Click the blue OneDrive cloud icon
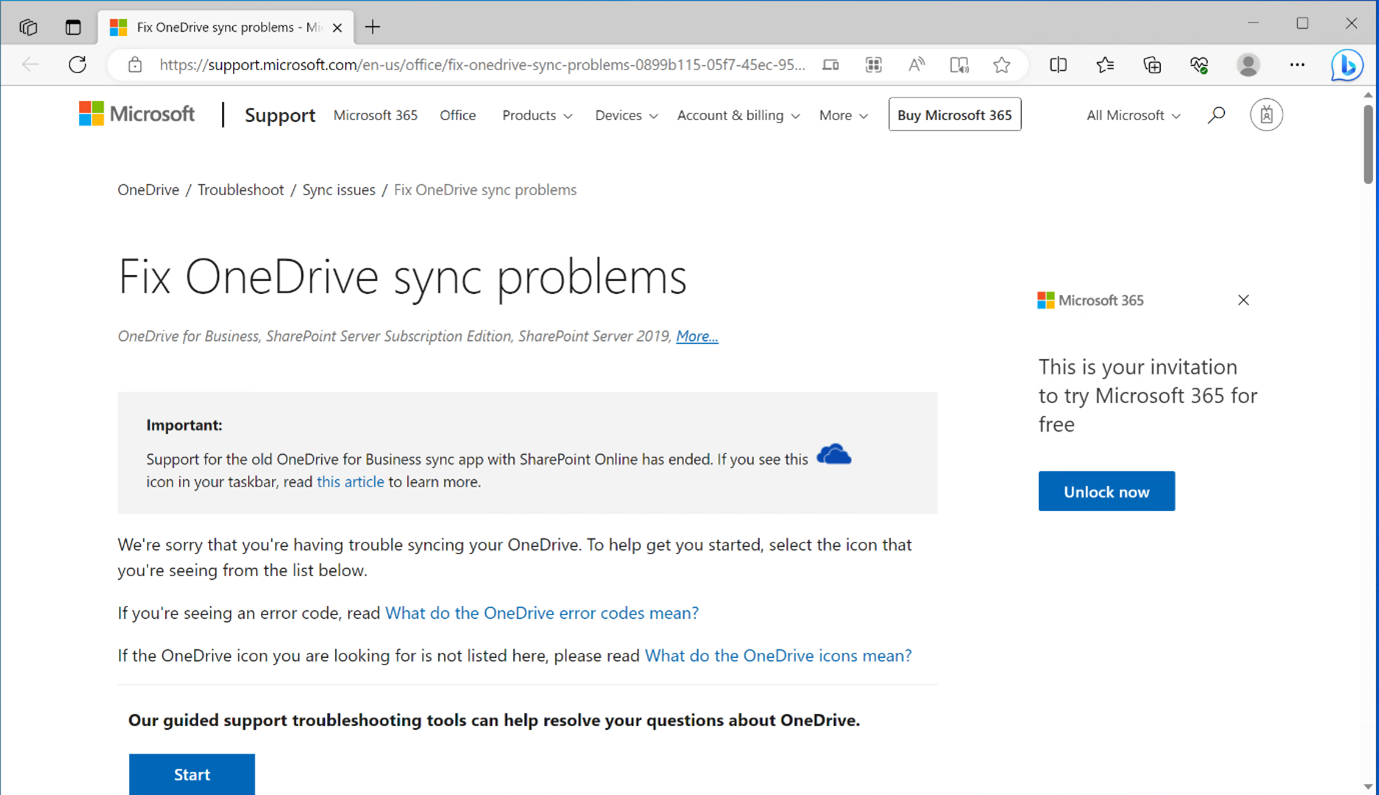The image size is (1379, 795). [834, 455]
